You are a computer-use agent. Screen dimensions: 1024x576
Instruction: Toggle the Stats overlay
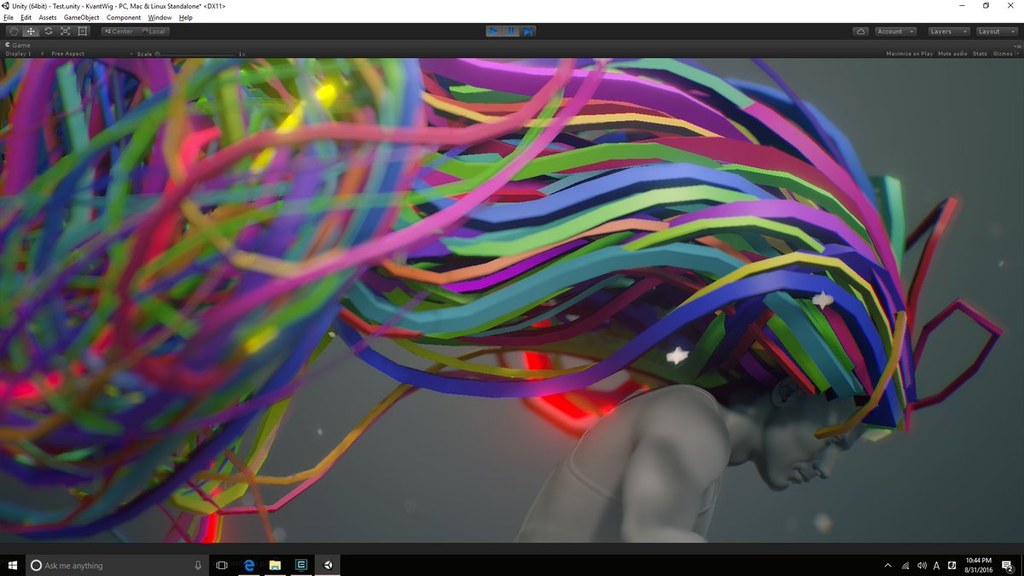coord(980,54)
